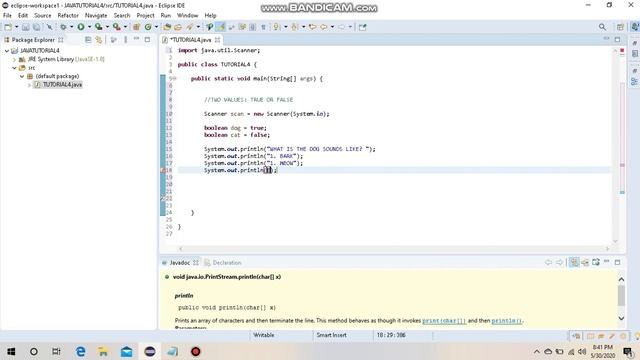Click Open Attached Javadoc in Browser icon
This screenshot has width=640, height=360.
tap(596, 262)
